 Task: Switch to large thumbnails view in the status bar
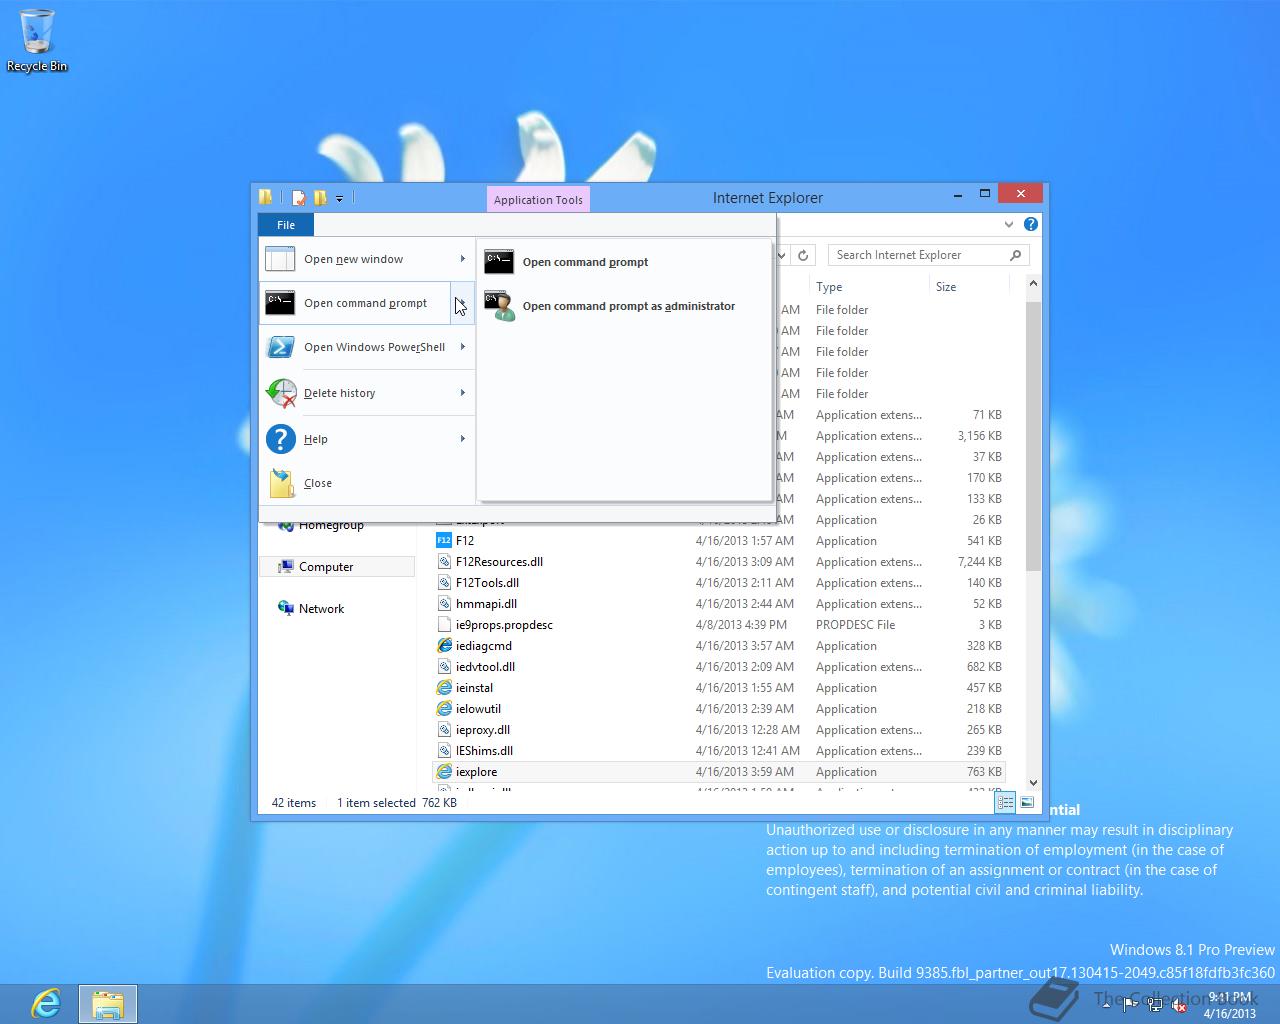tap(1027, 802)
